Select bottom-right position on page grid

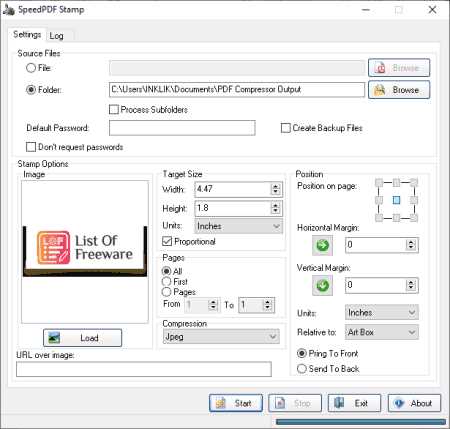point(414,218)
